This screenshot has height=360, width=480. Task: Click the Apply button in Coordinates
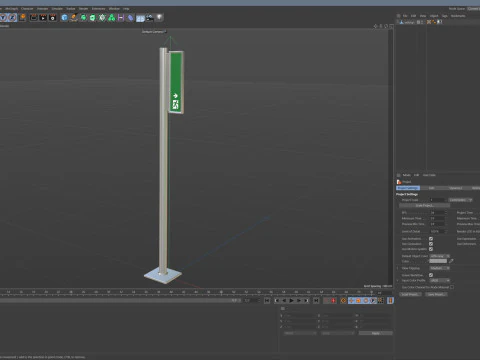pyautogui.click(x=376, y=333)
